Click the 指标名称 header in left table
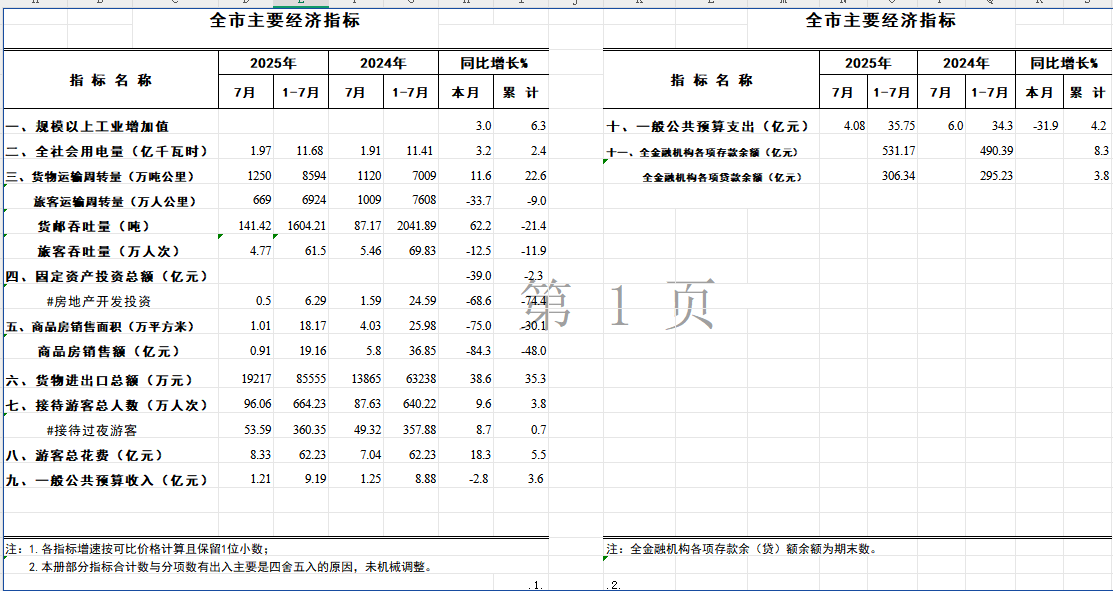The width and height of the screenshot is (1113, 591). click(111, 80)
